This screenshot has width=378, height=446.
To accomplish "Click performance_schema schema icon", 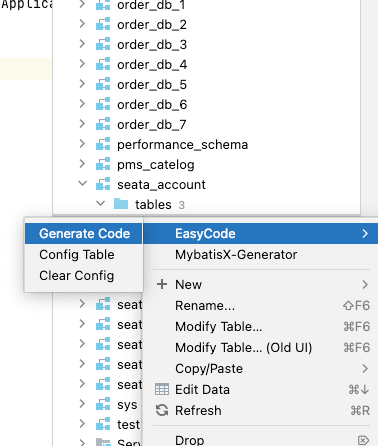I will (x=103, y=144).
